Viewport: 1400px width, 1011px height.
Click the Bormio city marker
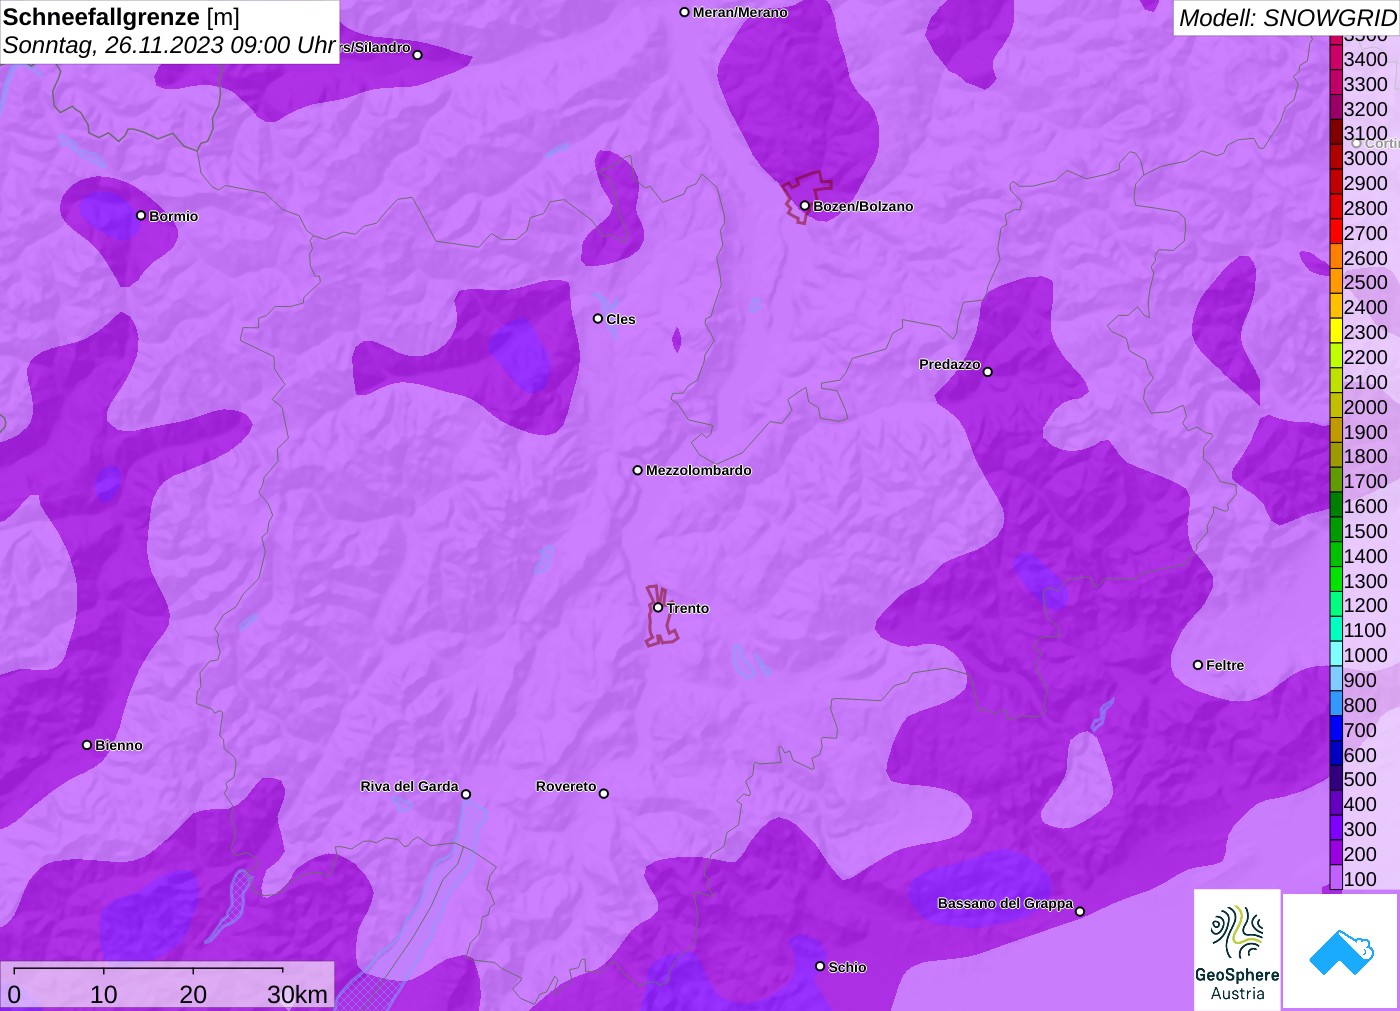click(x=141, y=216)
